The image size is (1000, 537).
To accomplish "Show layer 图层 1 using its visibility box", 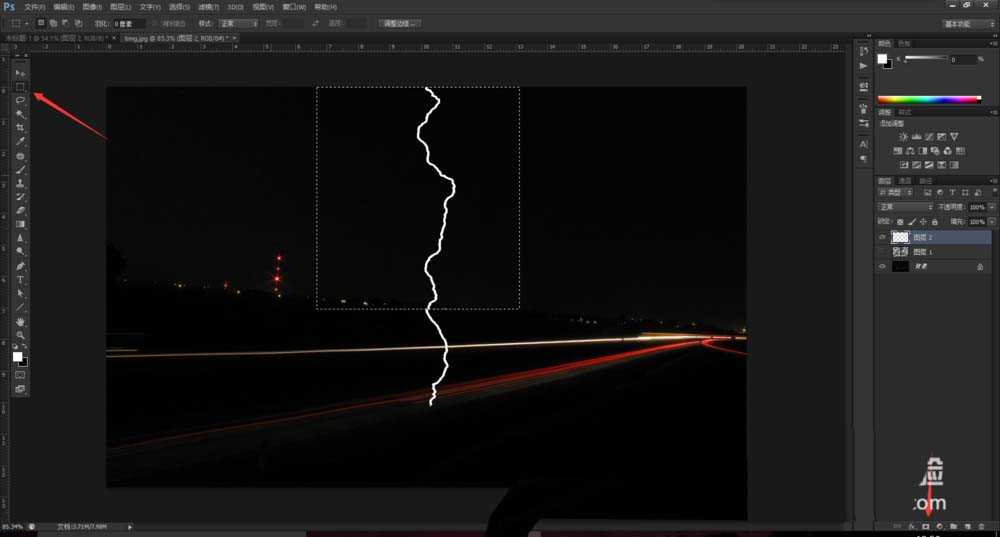I will tap(882, 253).
